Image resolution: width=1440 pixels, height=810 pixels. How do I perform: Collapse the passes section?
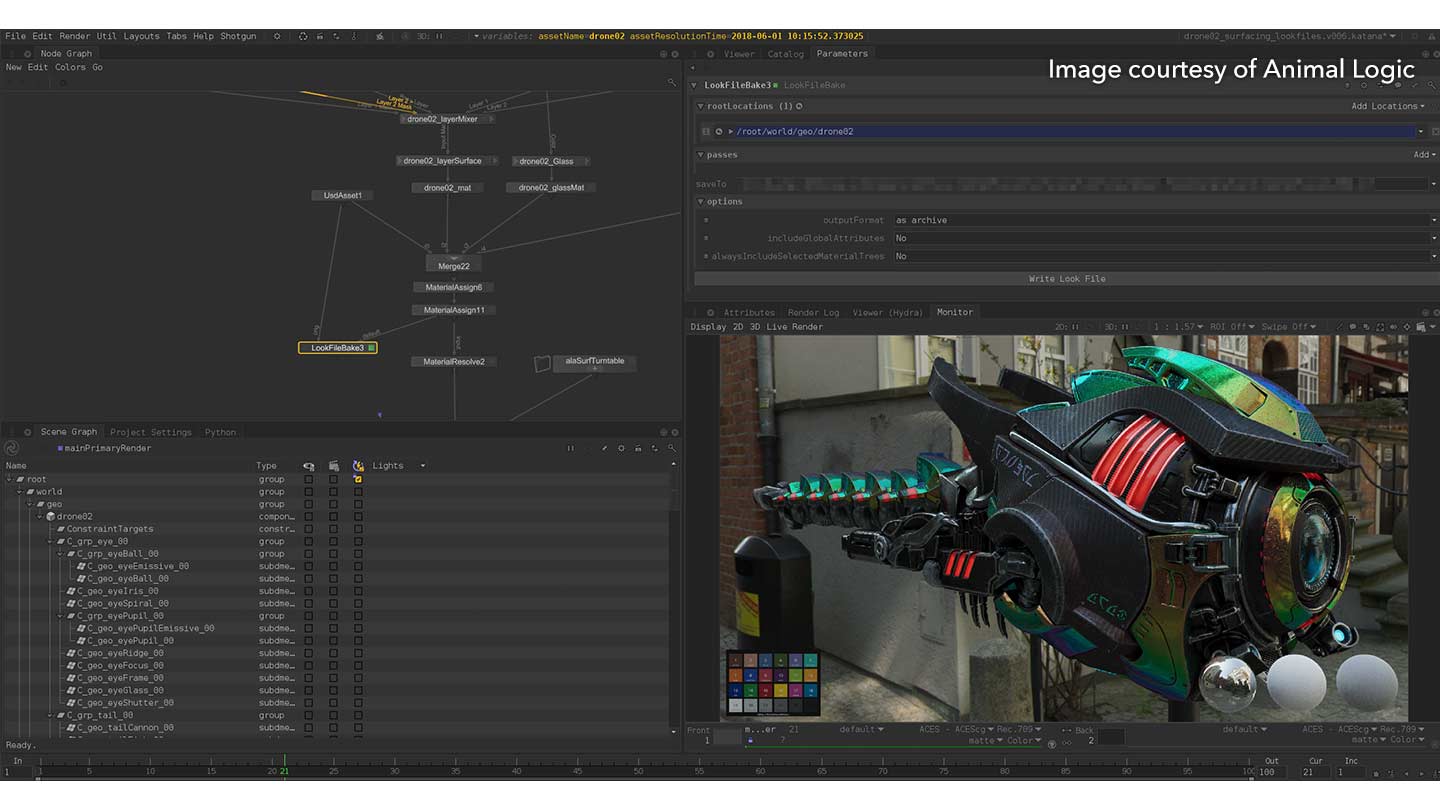click(x=701, y=155)
